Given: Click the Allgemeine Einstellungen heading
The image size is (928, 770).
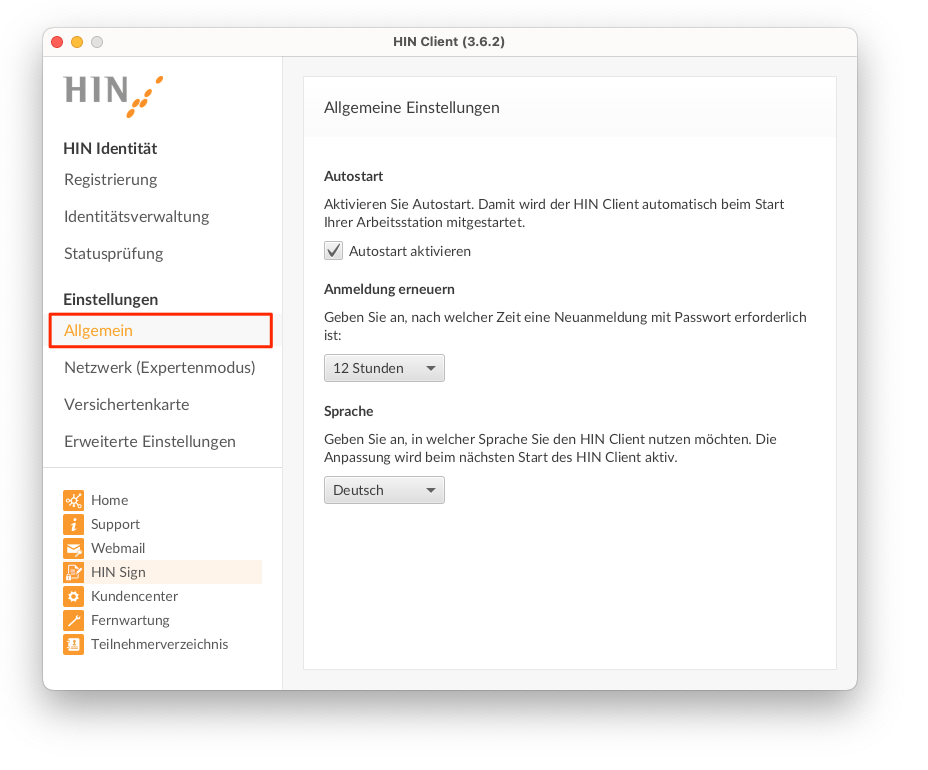Looking at the screenshot, I should (412, 108).
